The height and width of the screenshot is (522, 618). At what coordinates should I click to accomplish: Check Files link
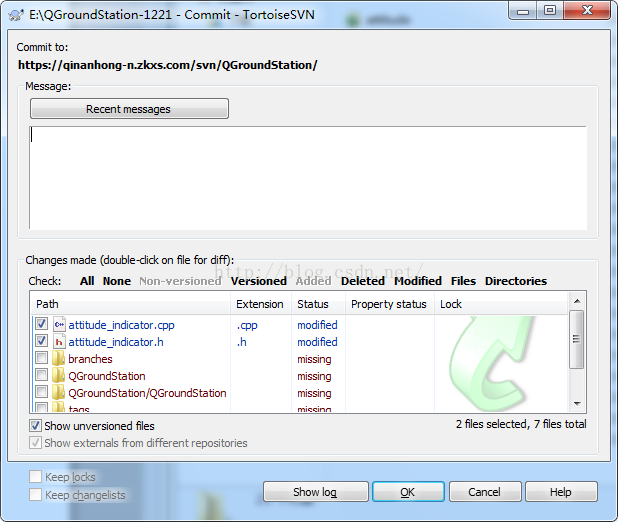(463, 281)
